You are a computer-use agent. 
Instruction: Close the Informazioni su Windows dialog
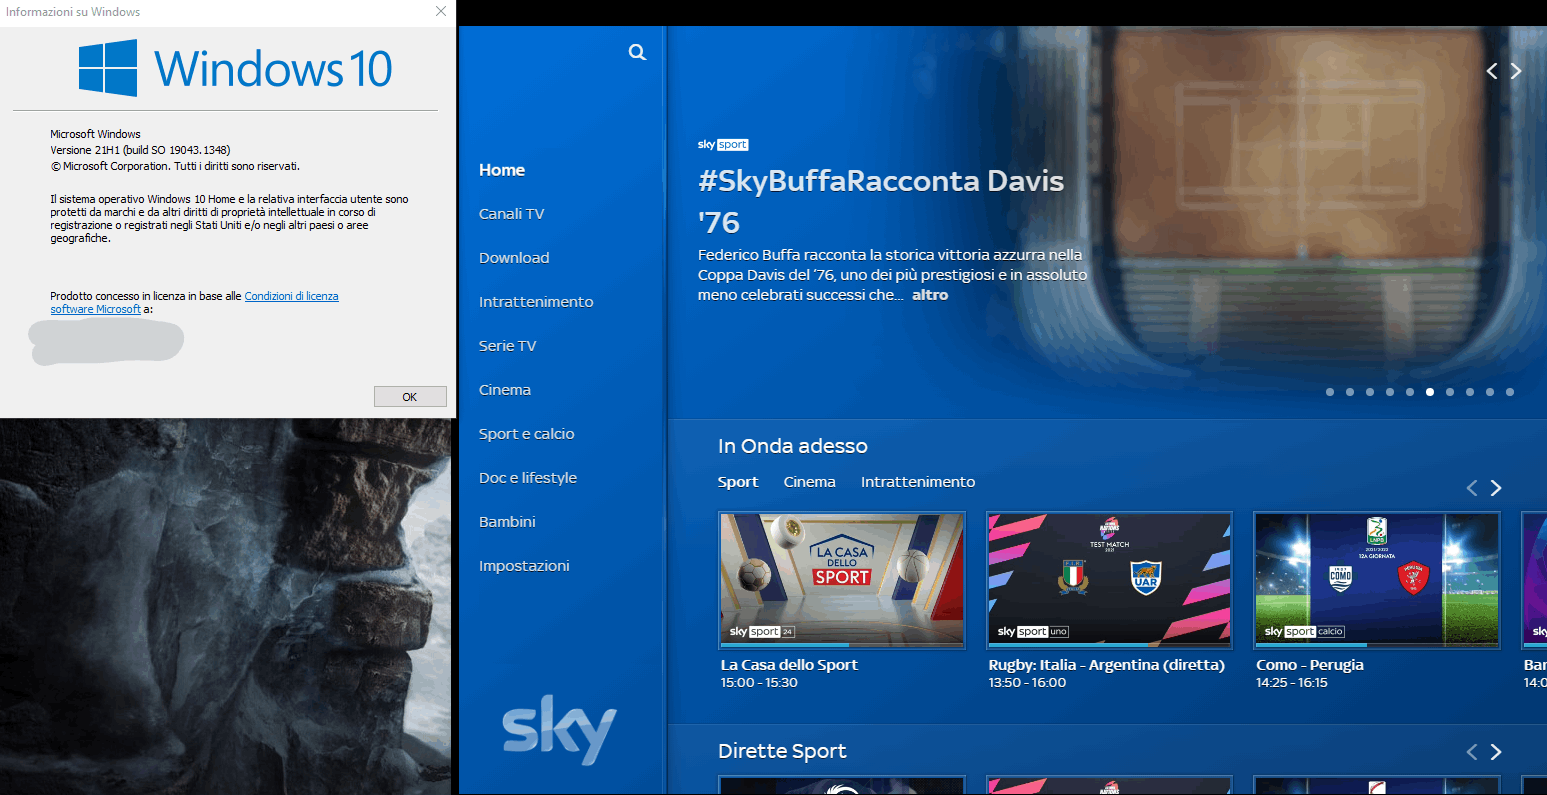(441, 12)
